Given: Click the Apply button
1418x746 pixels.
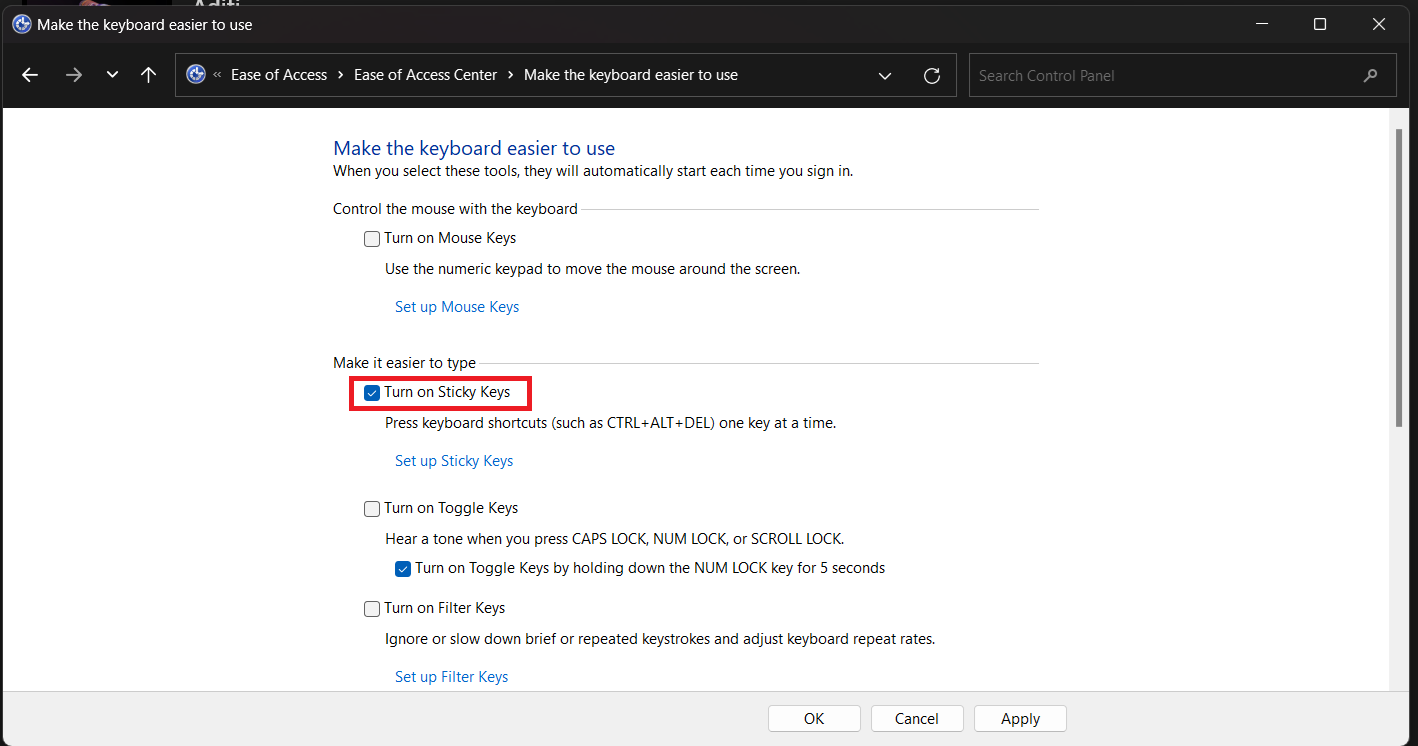Looking at the screenshot, I should (1020, 719).
